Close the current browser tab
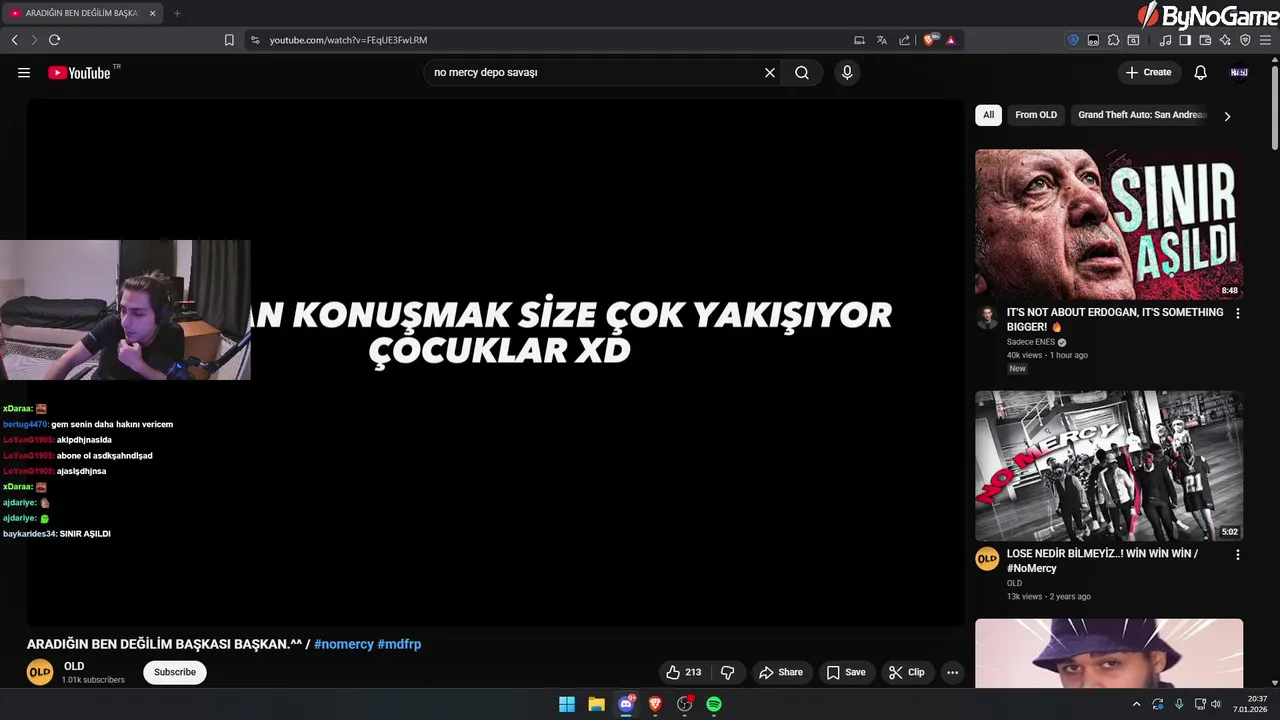 [x=152, y=13]
